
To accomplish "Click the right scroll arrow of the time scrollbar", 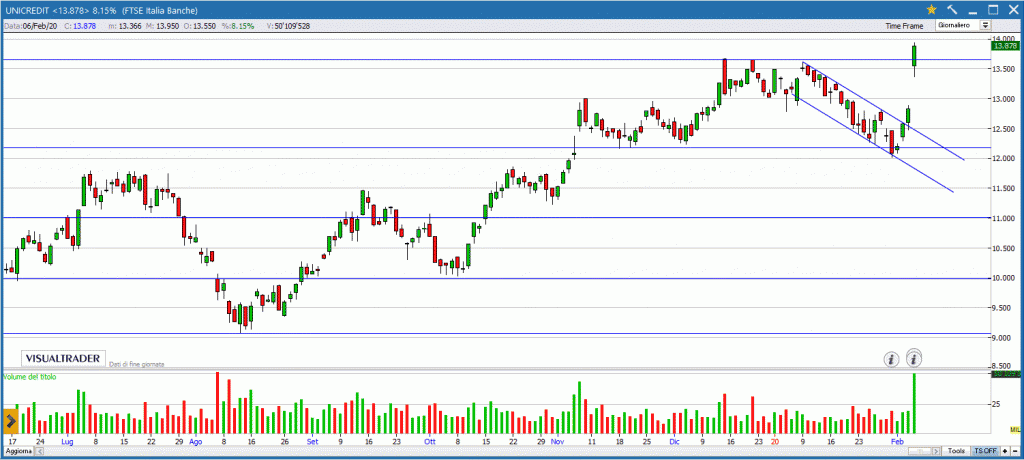I will point(936,452).
